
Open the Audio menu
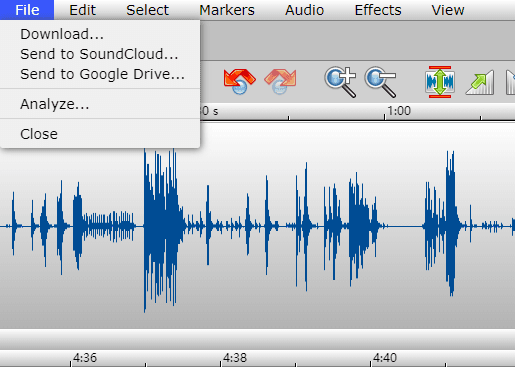point(304,10)
